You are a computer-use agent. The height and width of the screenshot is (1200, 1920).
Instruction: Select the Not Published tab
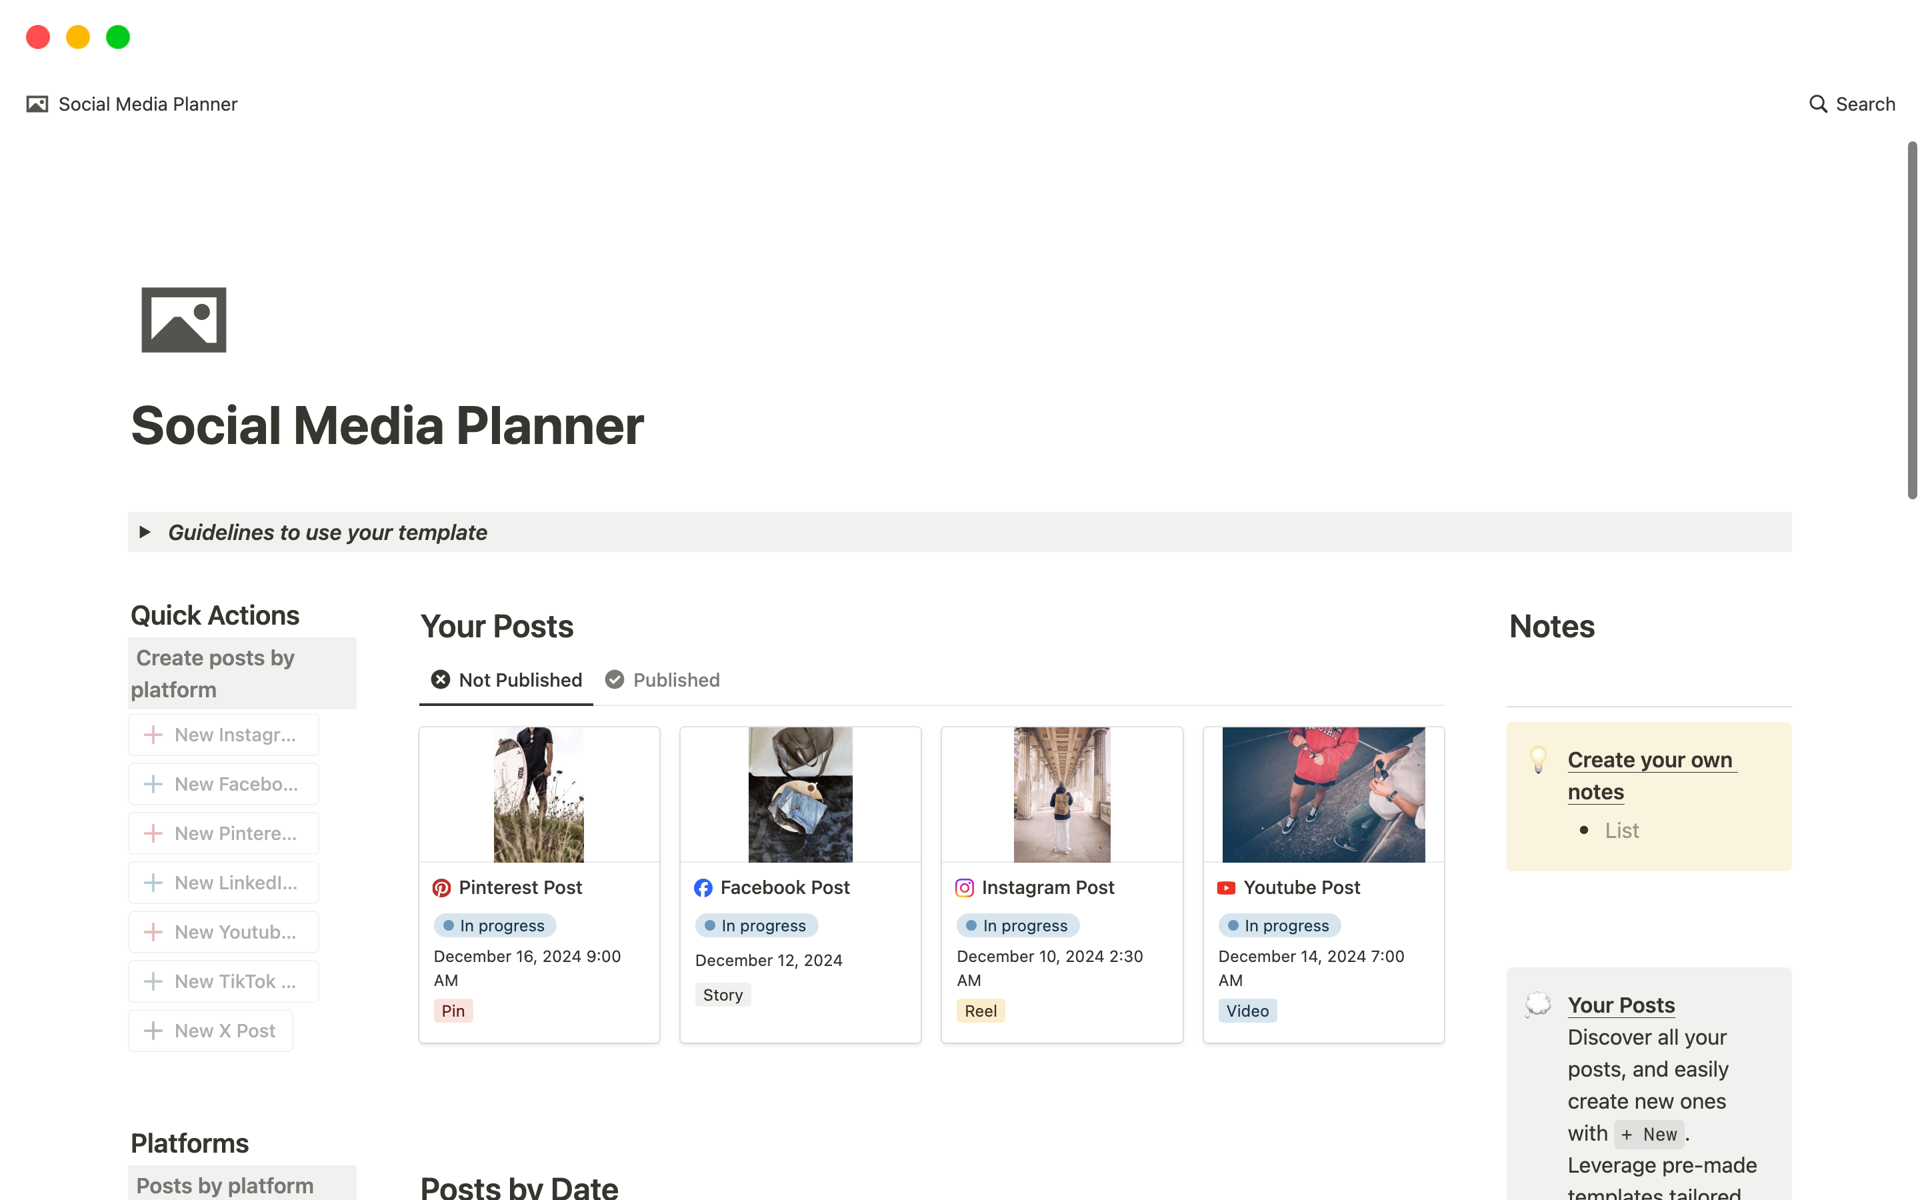click(x=506, y=680)
